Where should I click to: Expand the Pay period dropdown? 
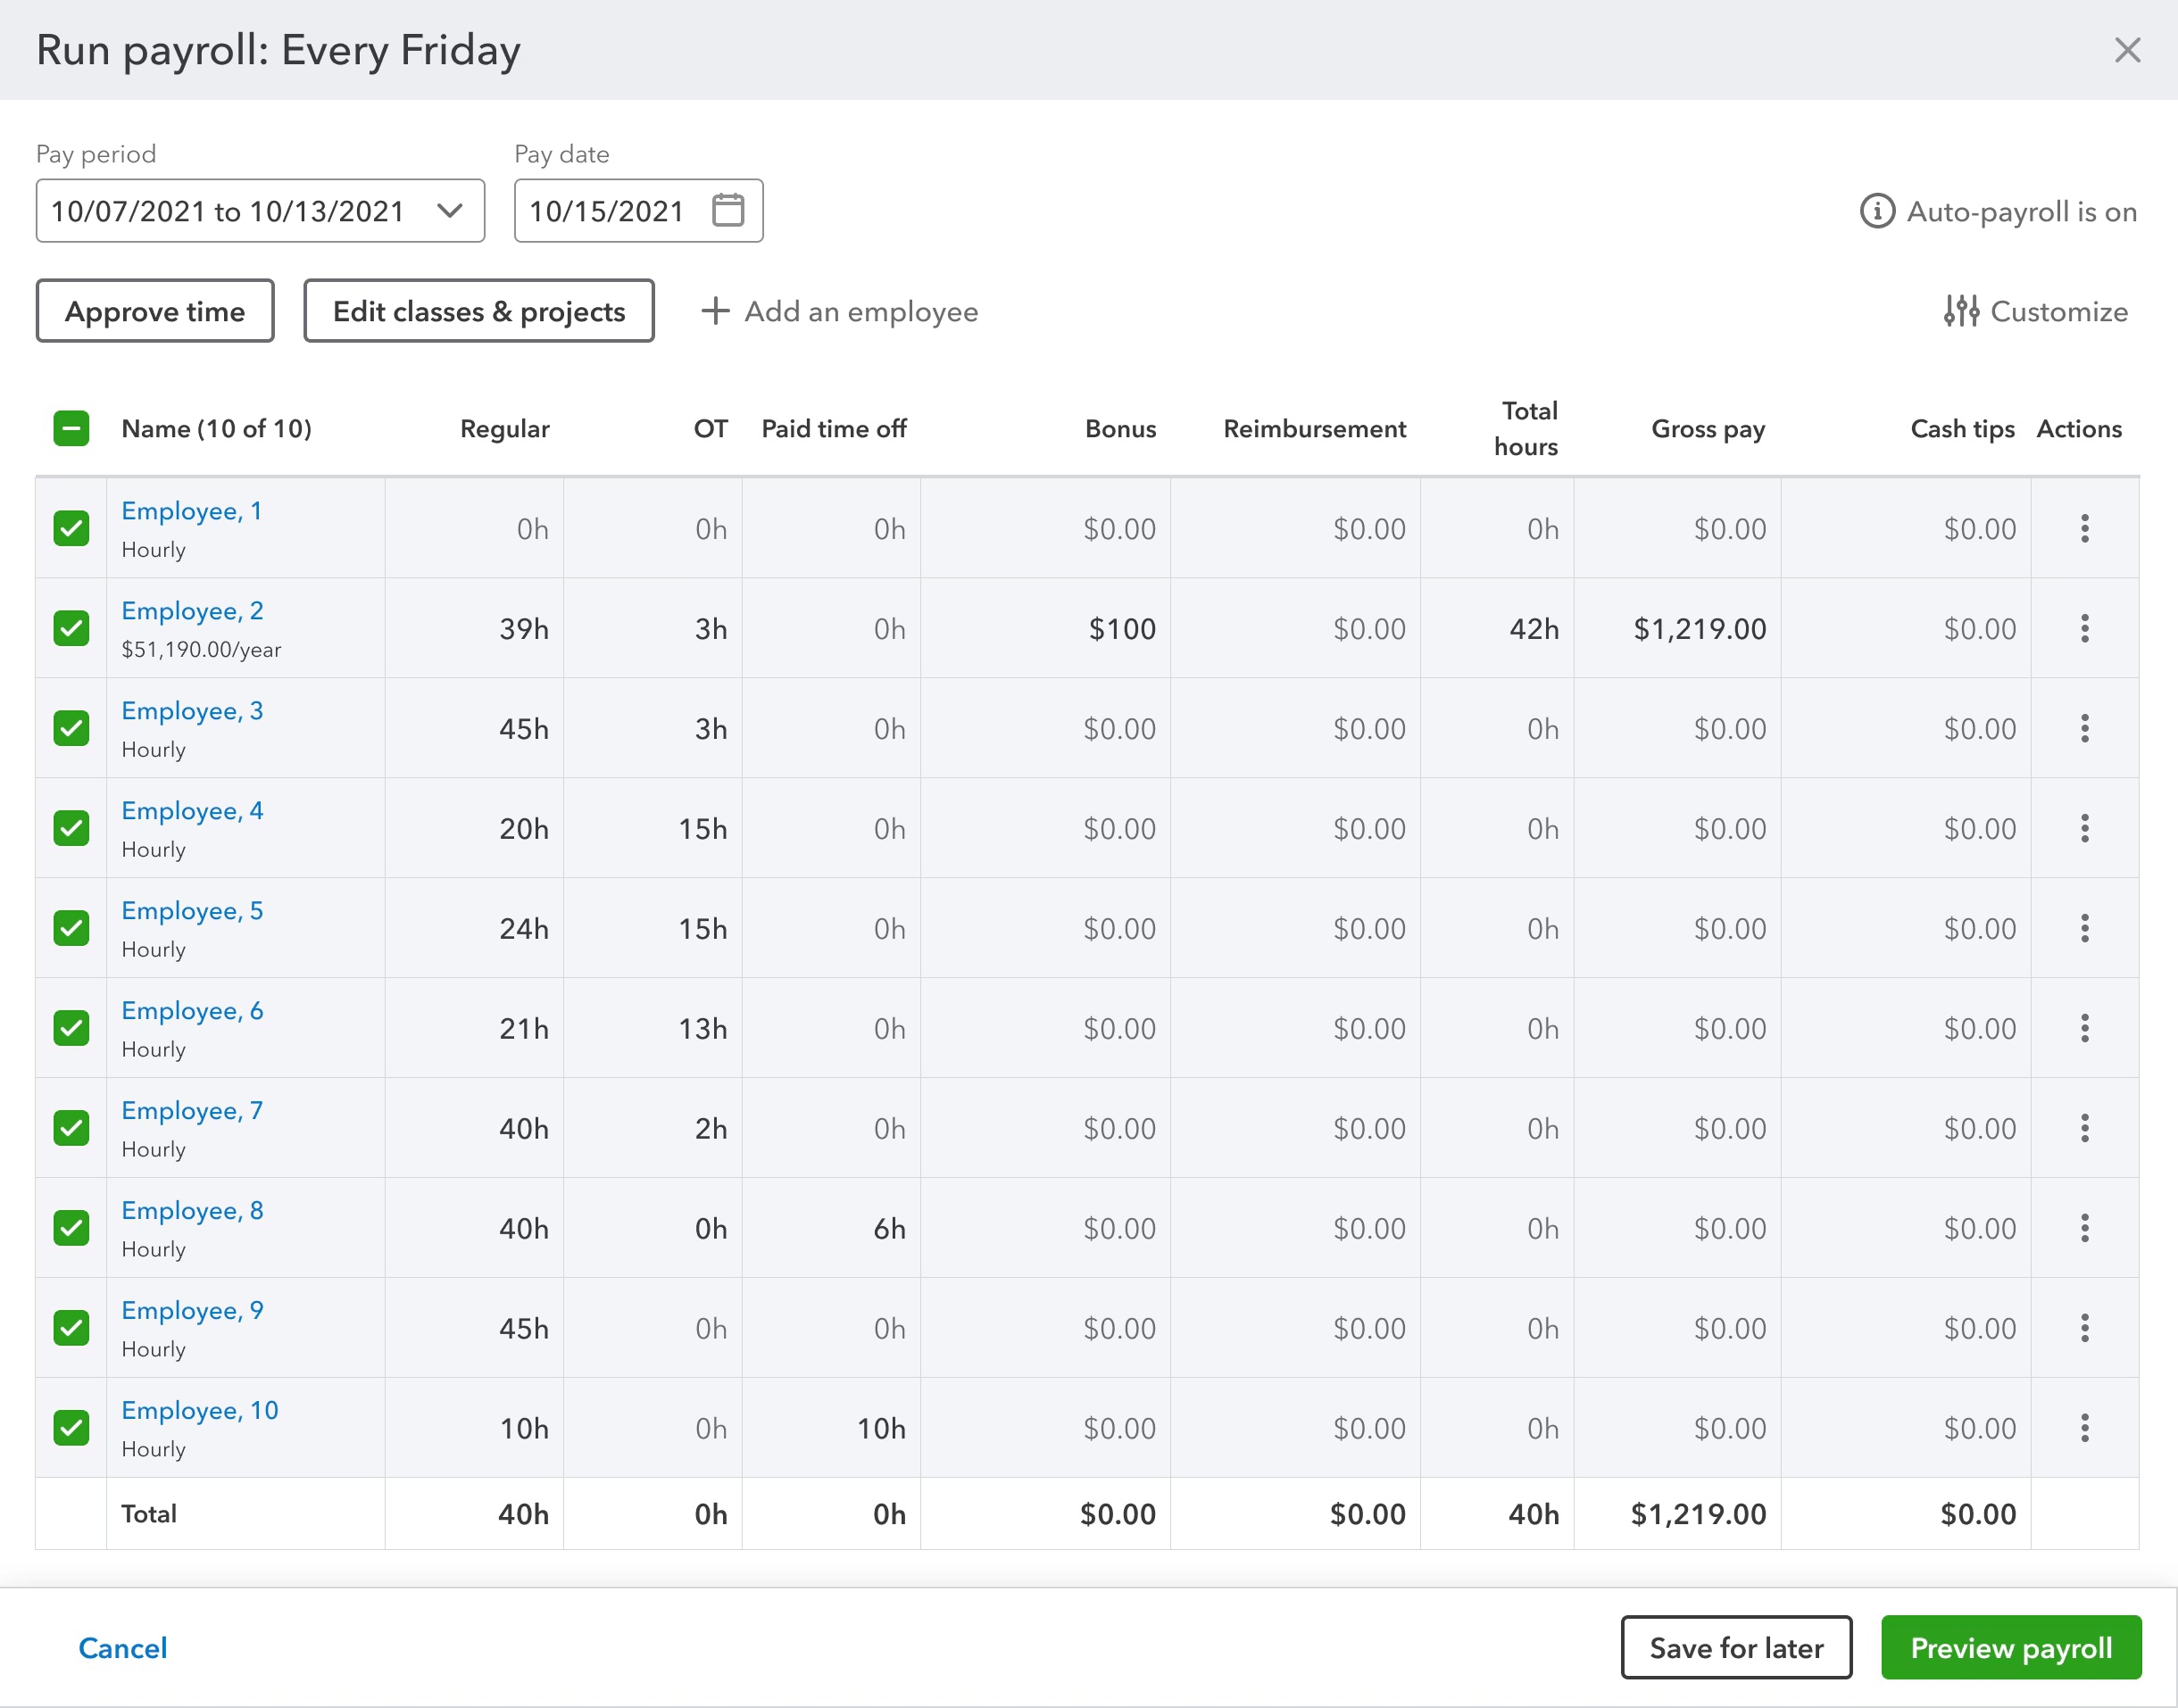(x=450, y=211)
